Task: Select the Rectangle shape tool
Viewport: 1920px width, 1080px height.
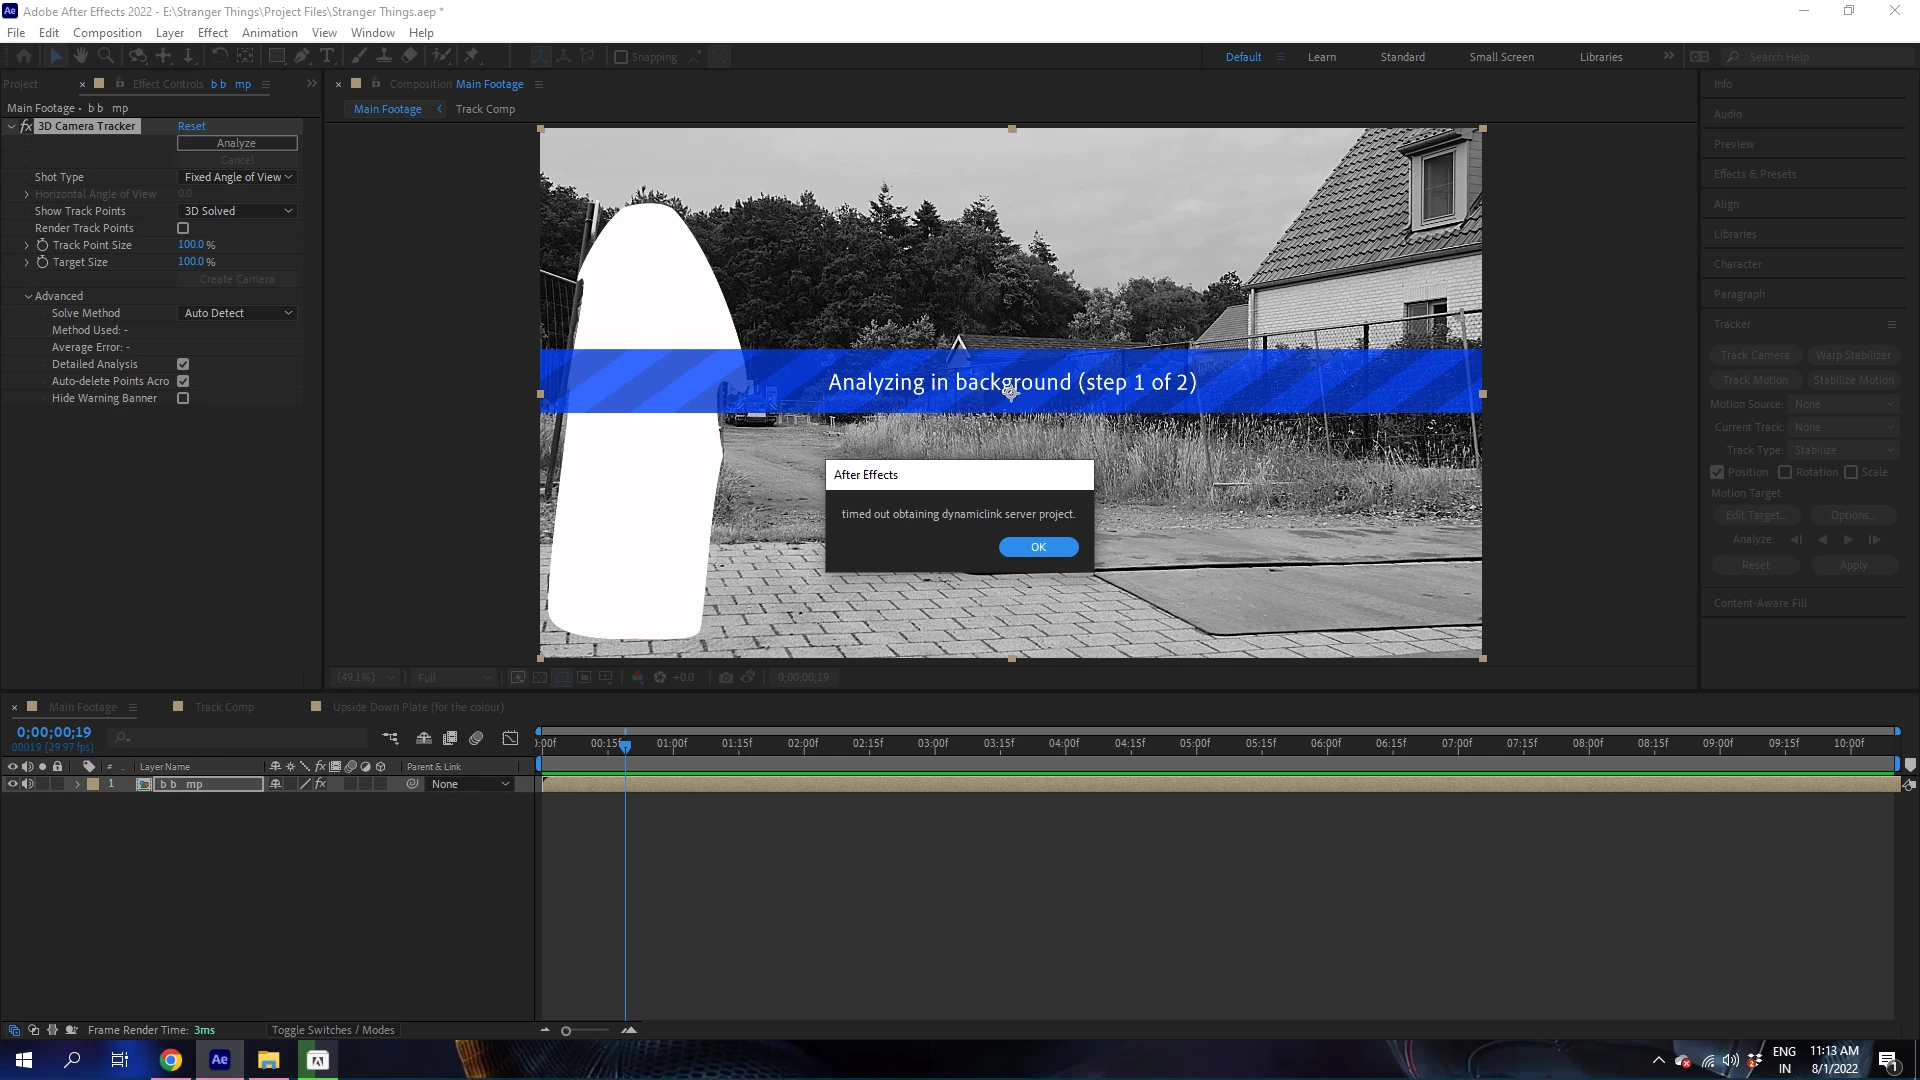Action: pos(277,56)
